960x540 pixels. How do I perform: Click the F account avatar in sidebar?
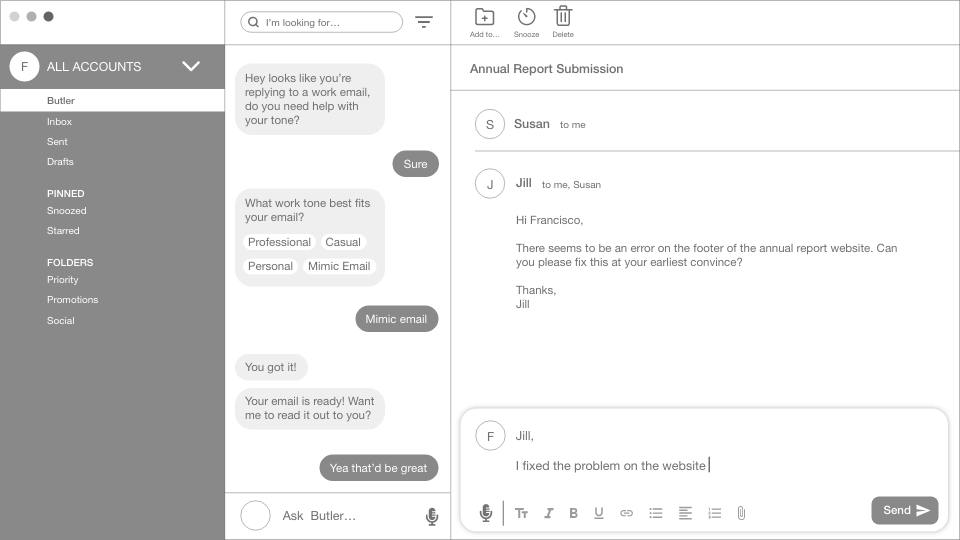pos(24,66)
